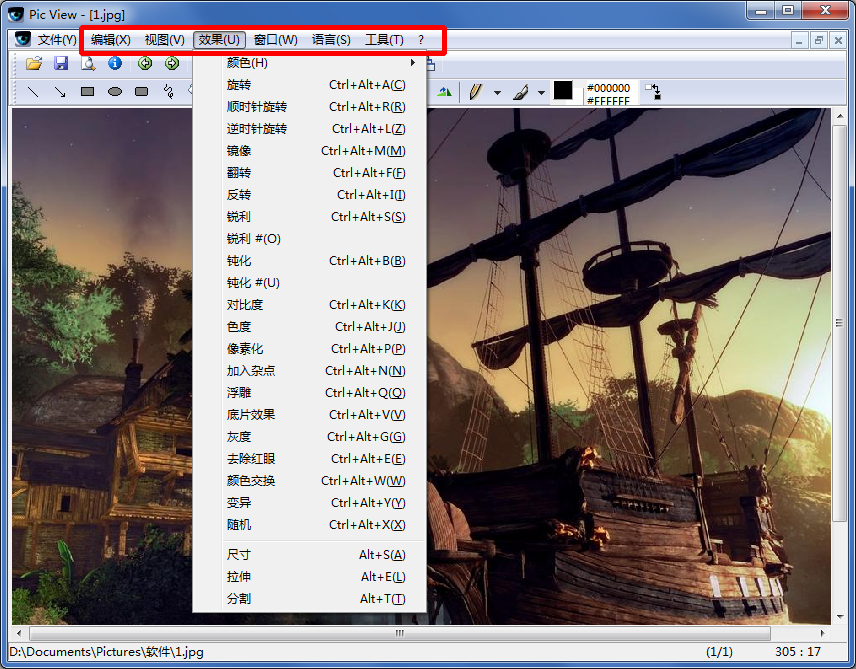Image resolution: width=856 pixels, height=669 pixels.
Task: Click the Pic View eye icon in menu bar
Action: coord(22,39)
